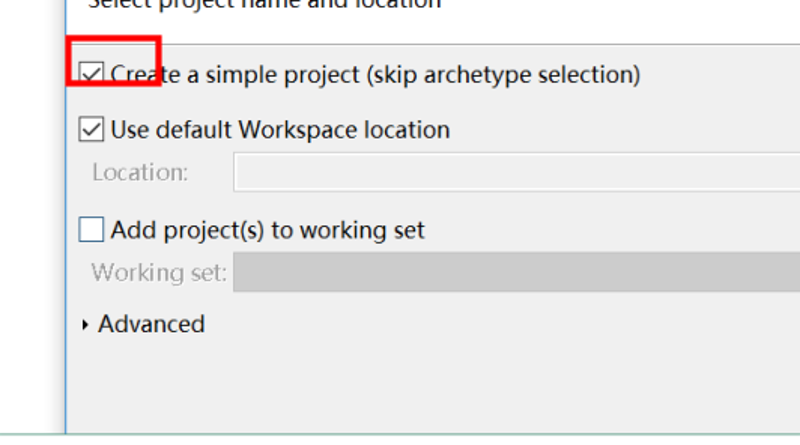Viewport: 800px width, 445px height.
Task: Click into the Location text field
Action: [516, 172]
